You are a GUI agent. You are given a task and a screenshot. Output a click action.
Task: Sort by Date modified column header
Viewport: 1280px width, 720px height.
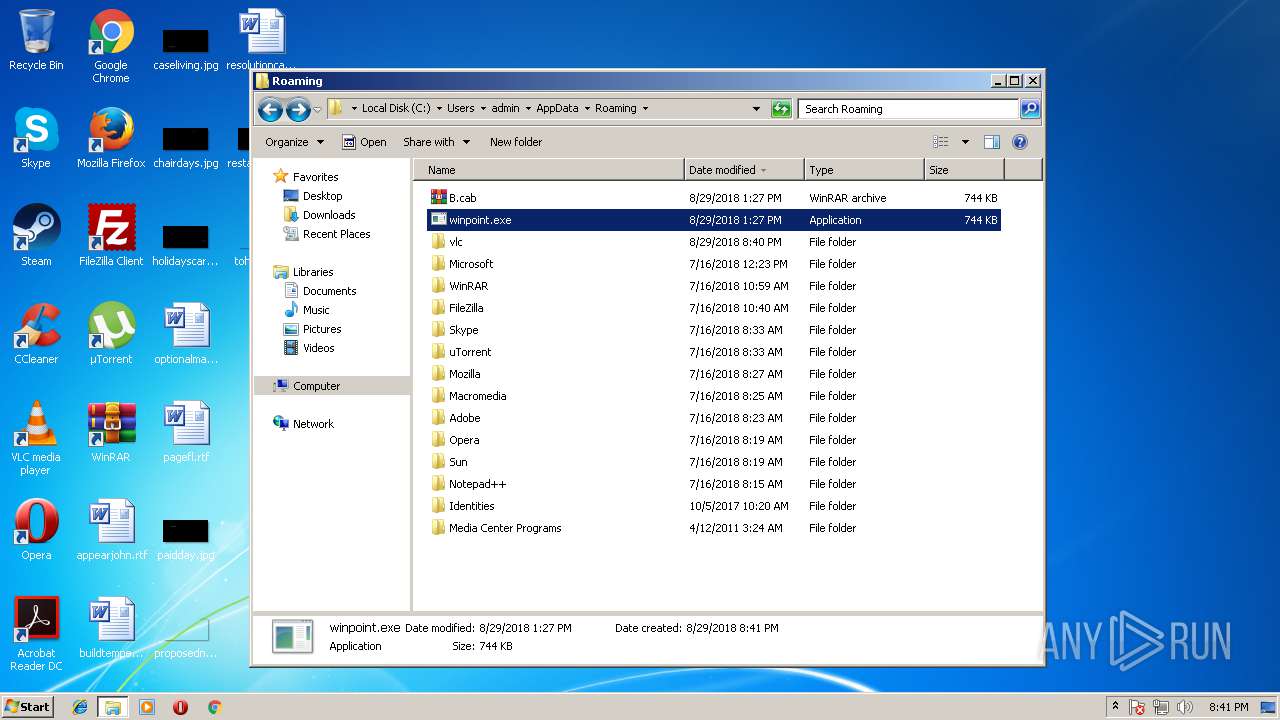pyautogui.click(x=744, y=170)
